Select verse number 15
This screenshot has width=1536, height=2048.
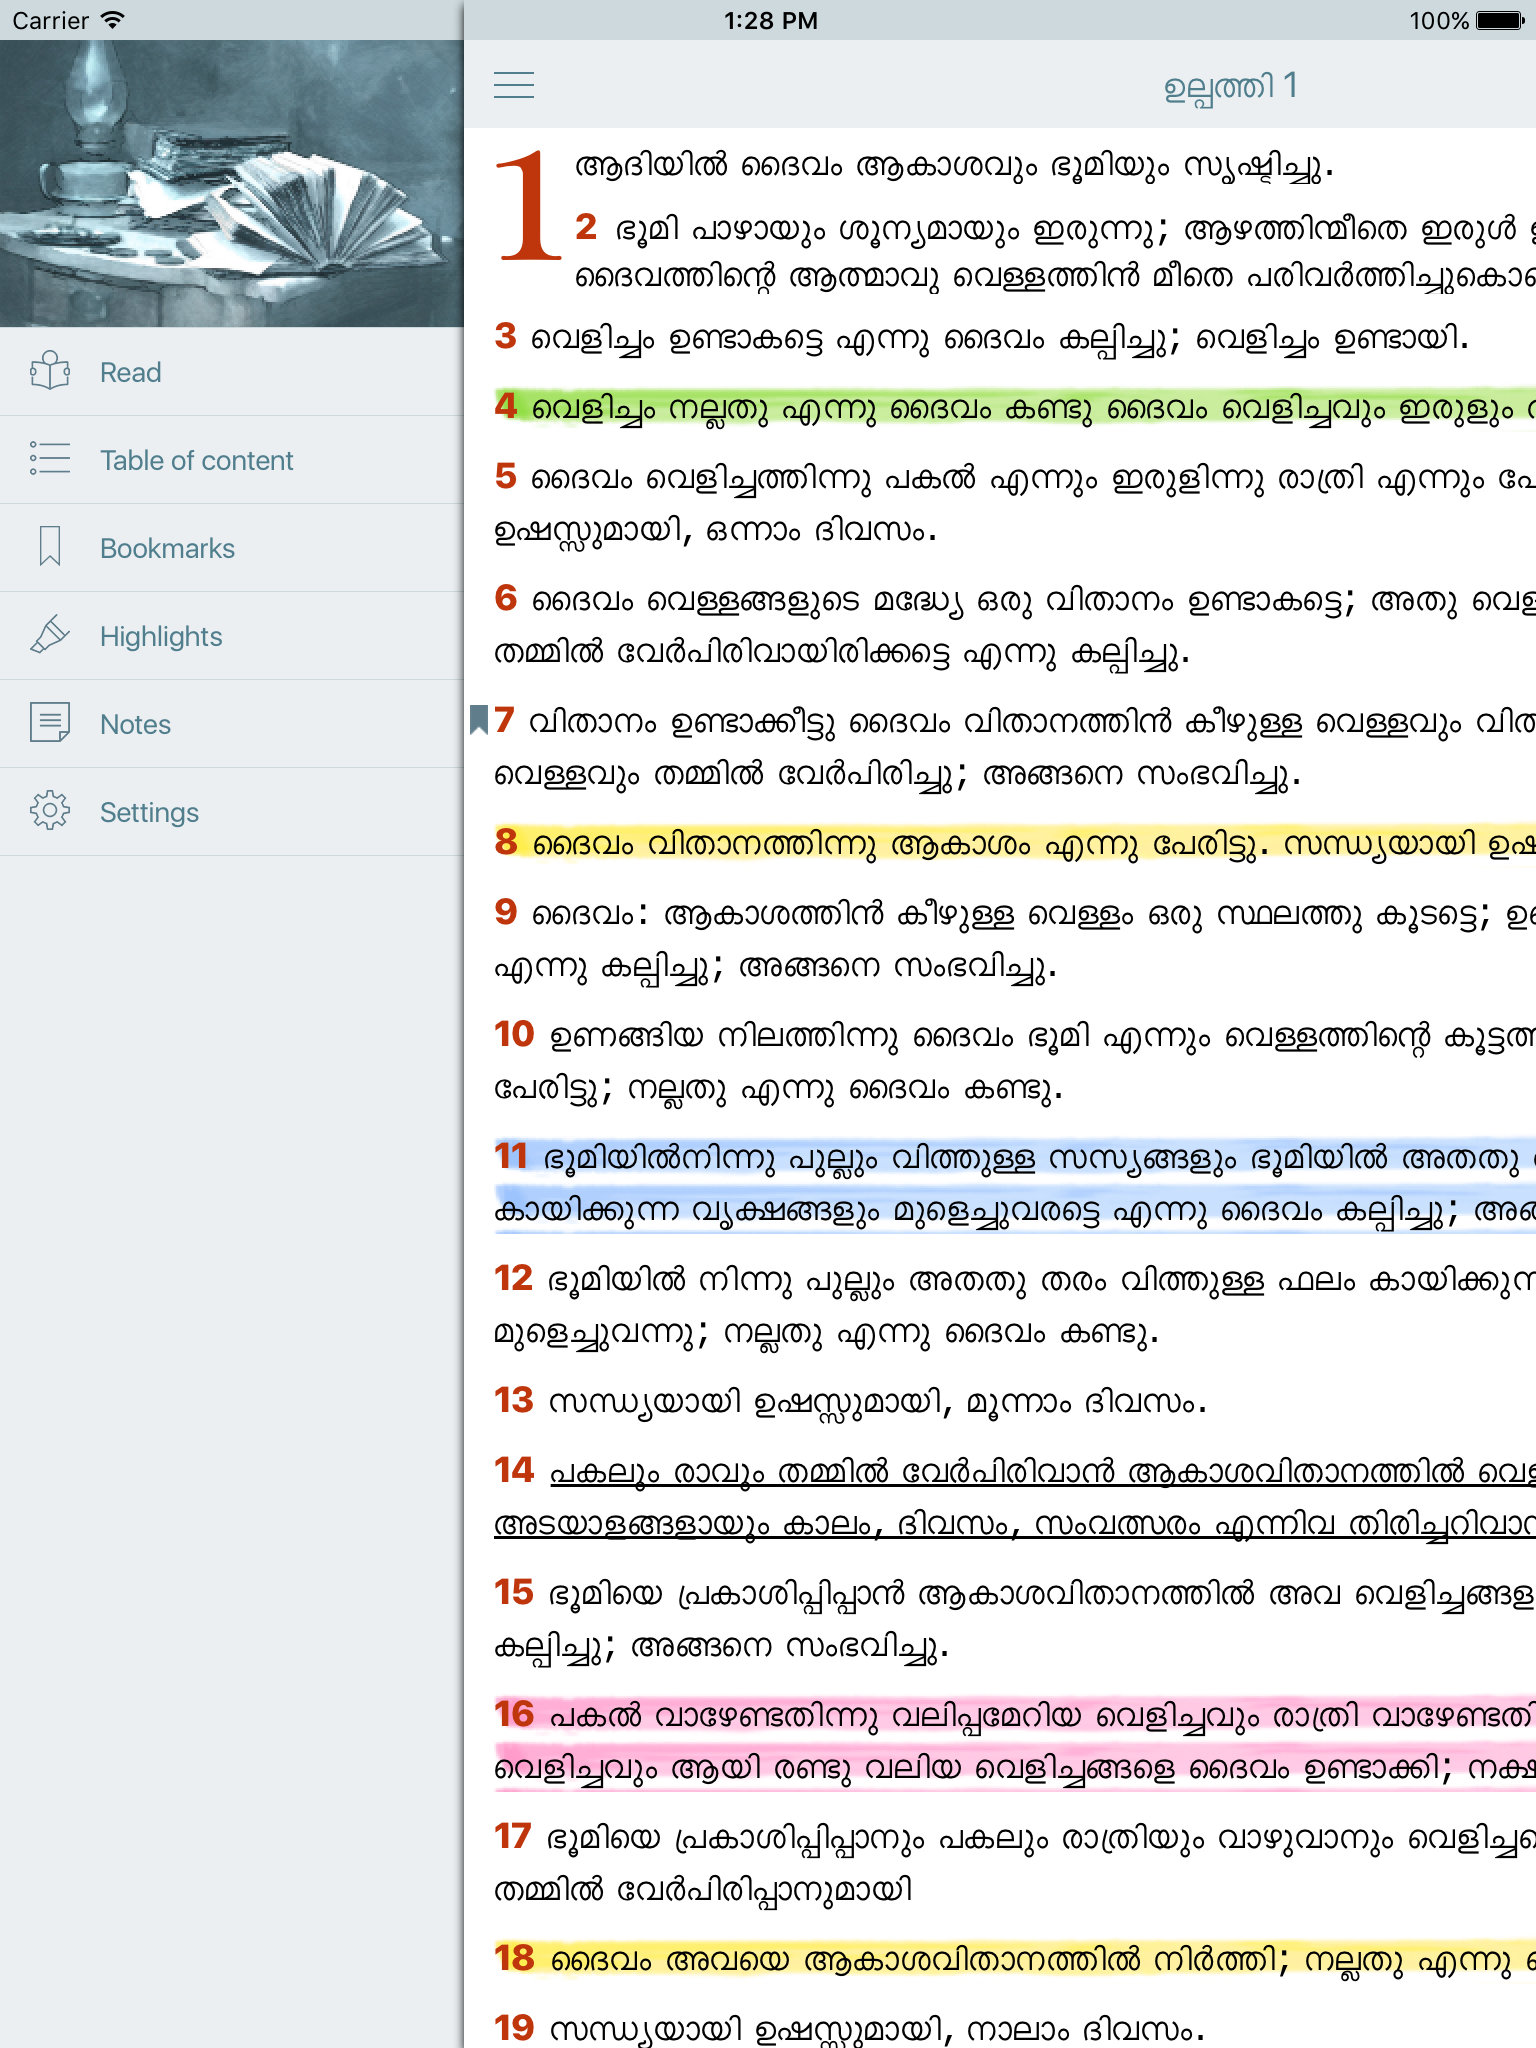click(x=514, y=1592)
